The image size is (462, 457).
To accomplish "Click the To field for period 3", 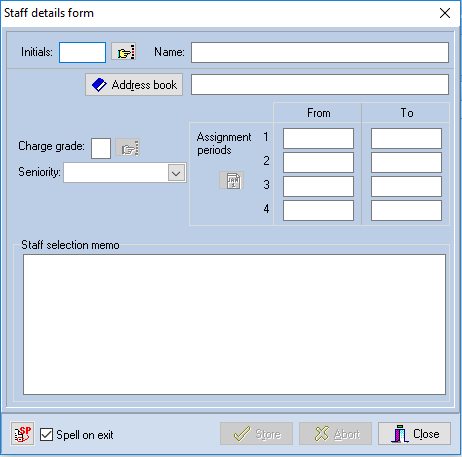I will (x=406, y=186).
